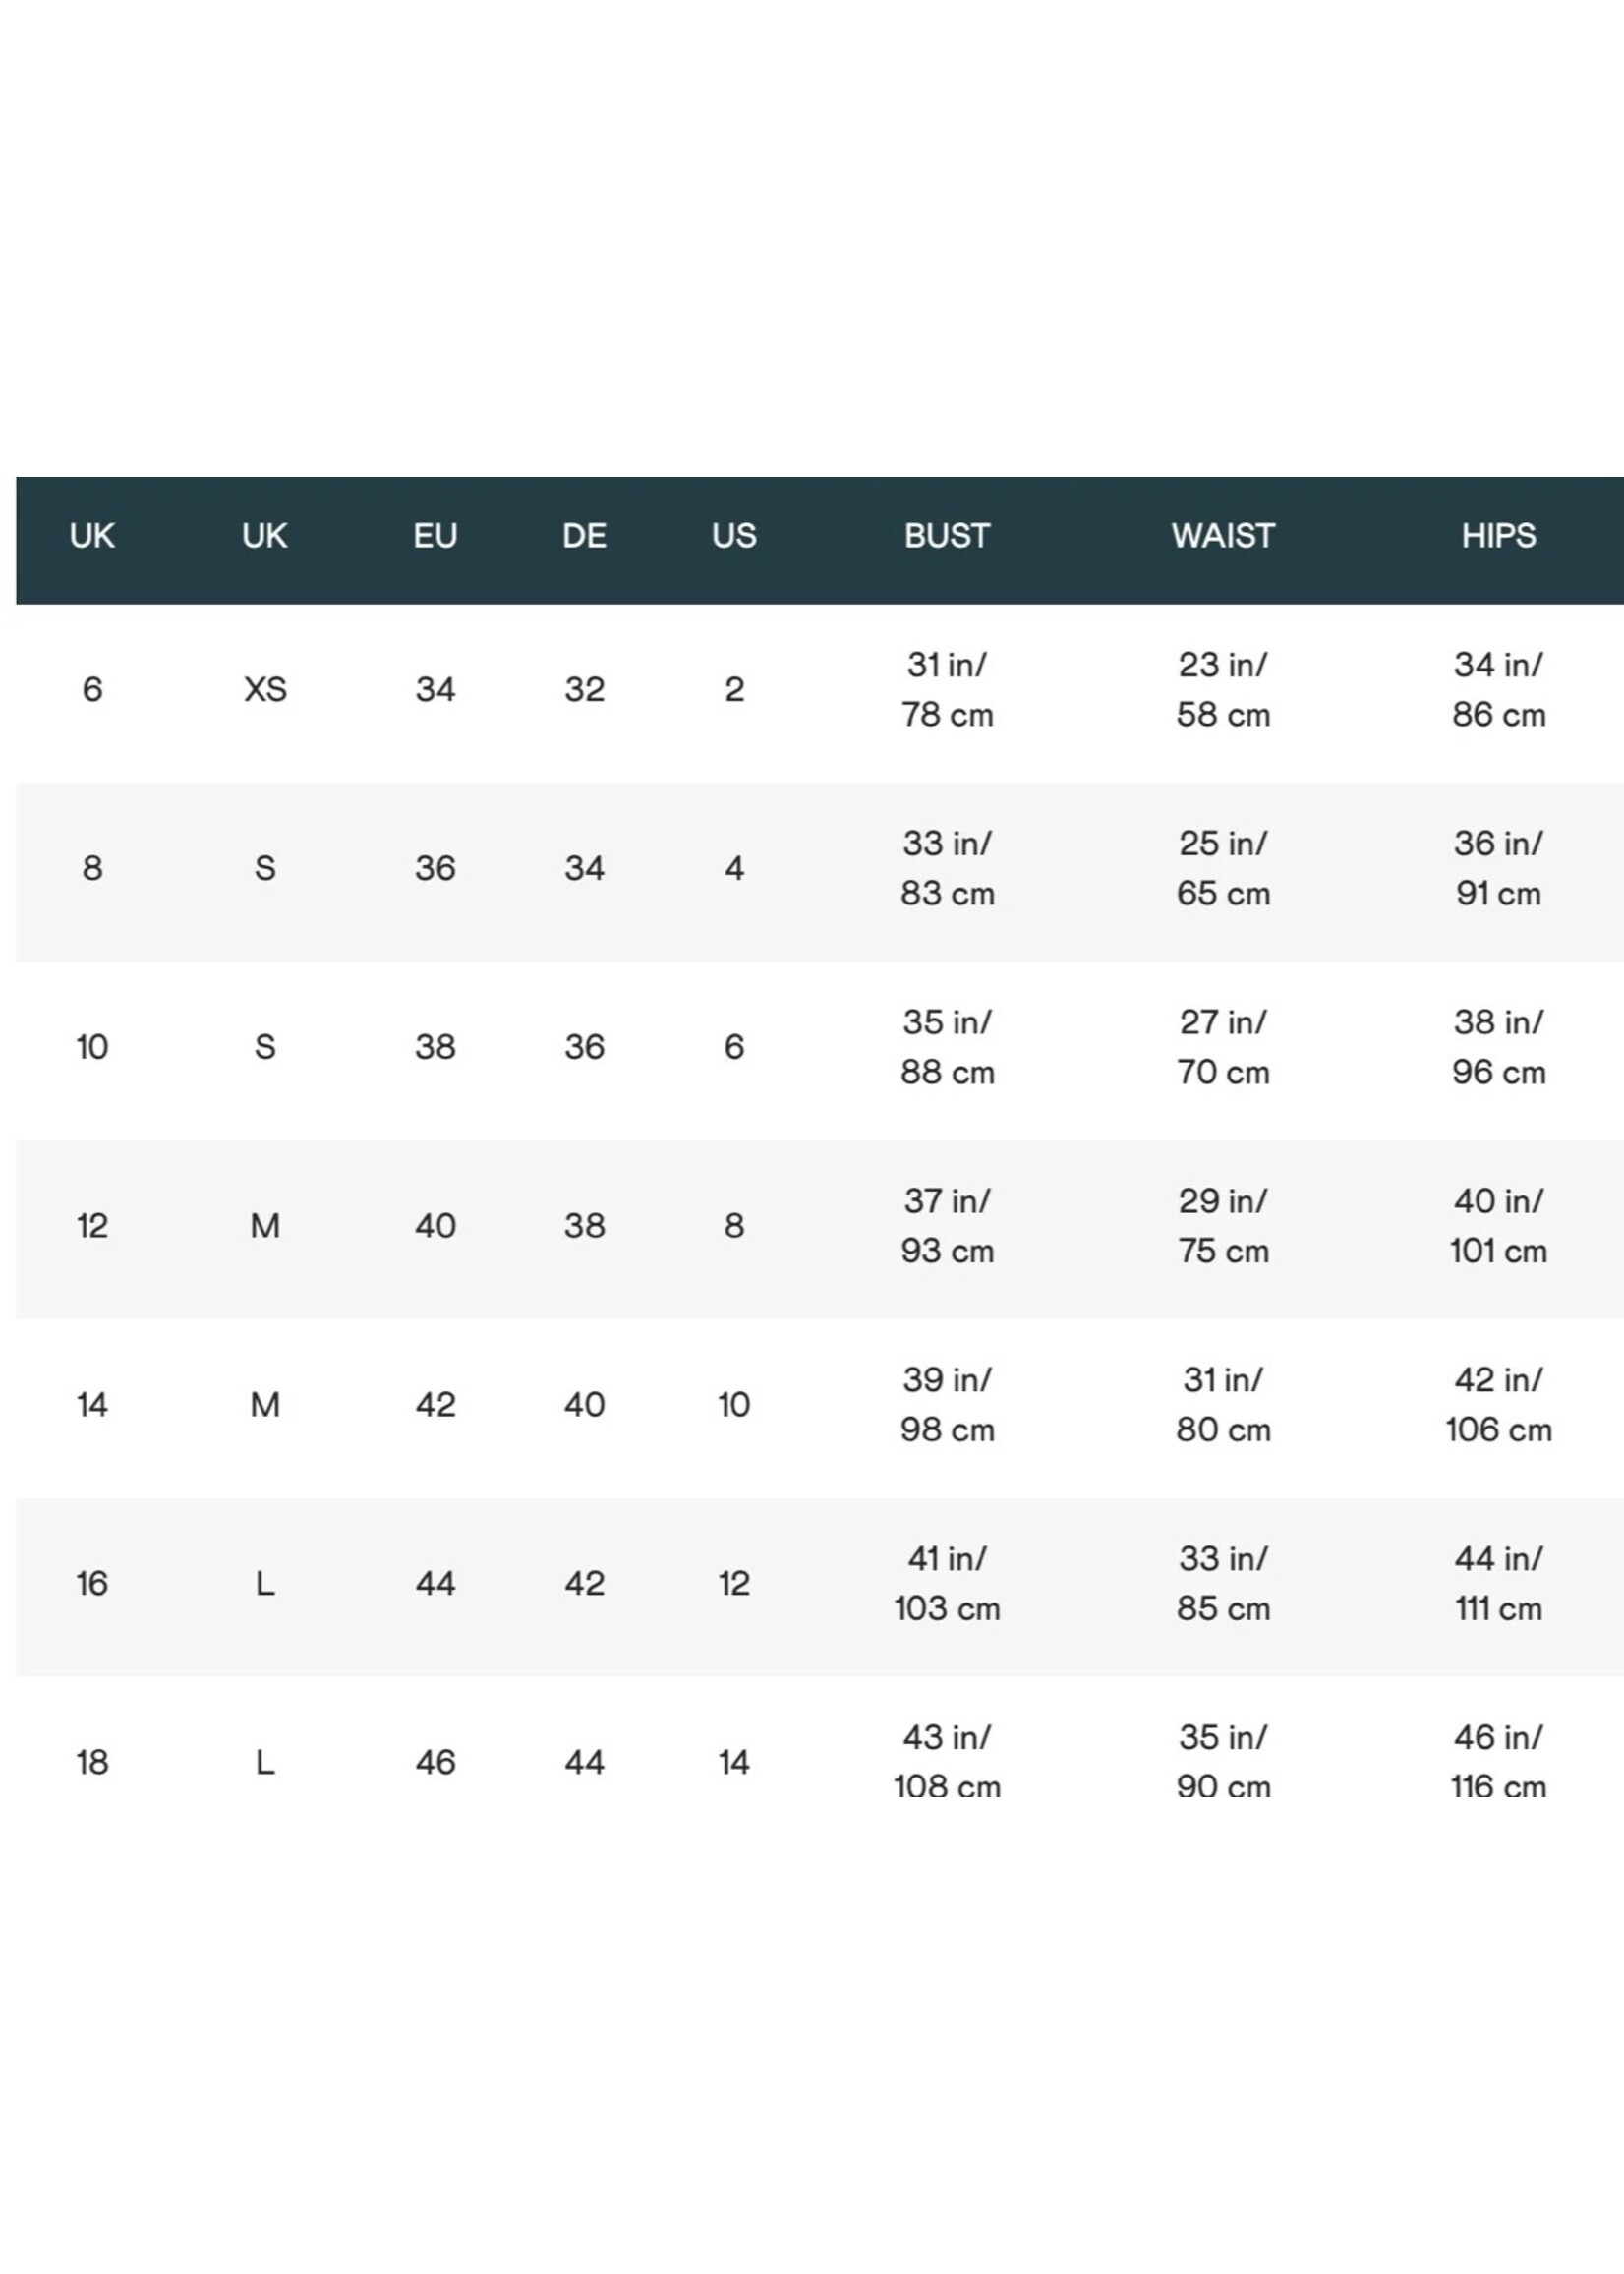
Task: Select the 27 in/70 cm waist cell
Action: click(x=1223, y=1047)
